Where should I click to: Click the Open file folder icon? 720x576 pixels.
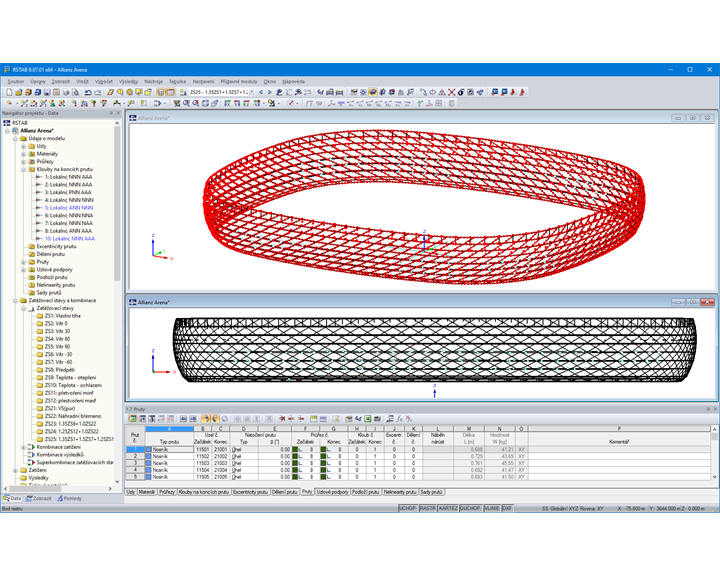point(19,92)
